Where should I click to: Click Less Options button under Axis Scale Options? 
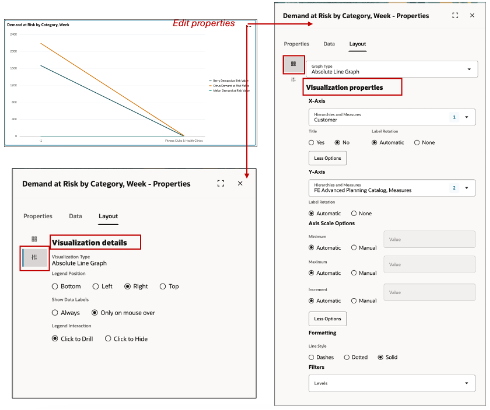click(x=327, y=319)
